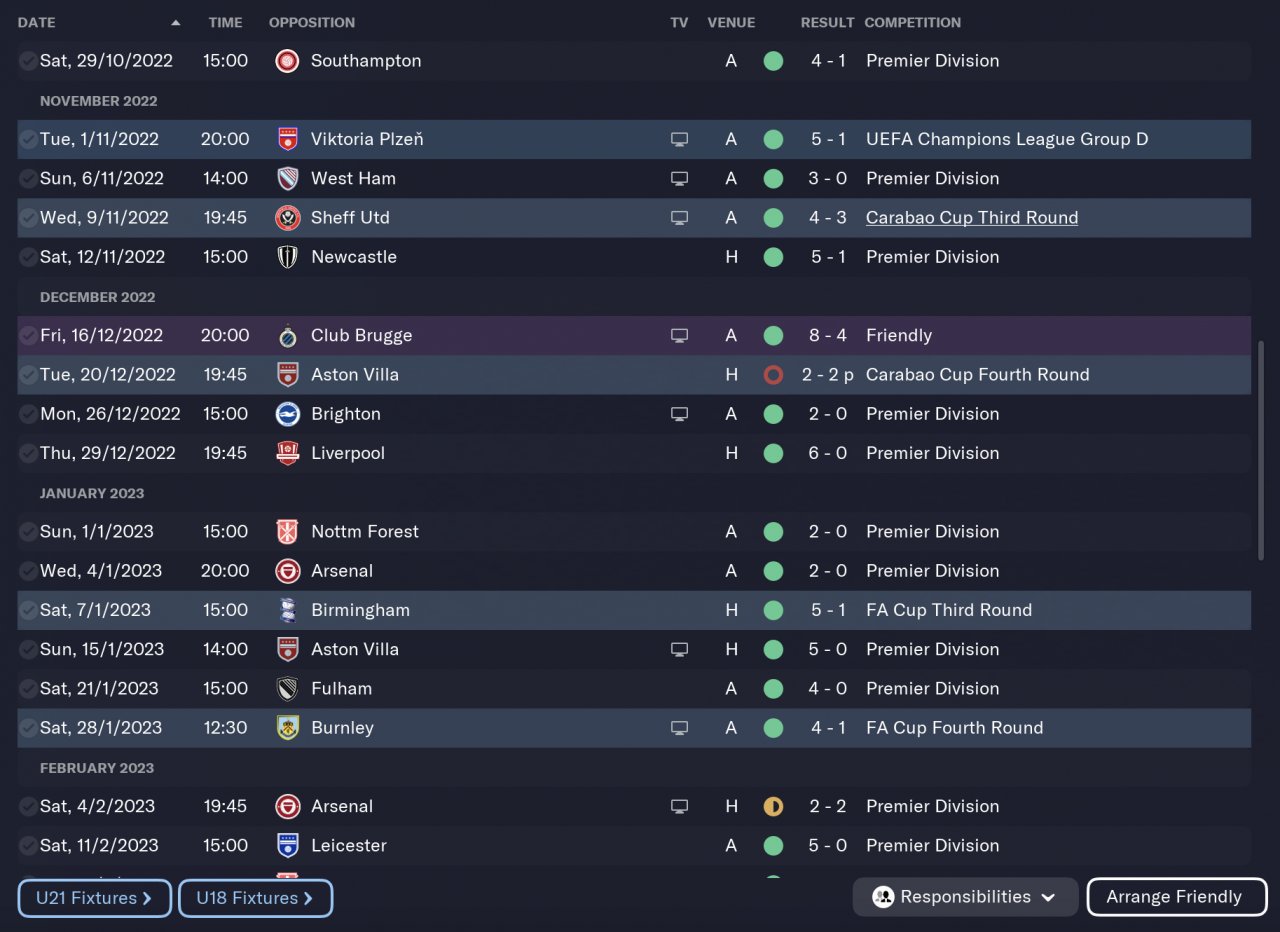Sort by the Date column header arrow
Viewport: 1280px width, 932px height.
click(176, 22)
